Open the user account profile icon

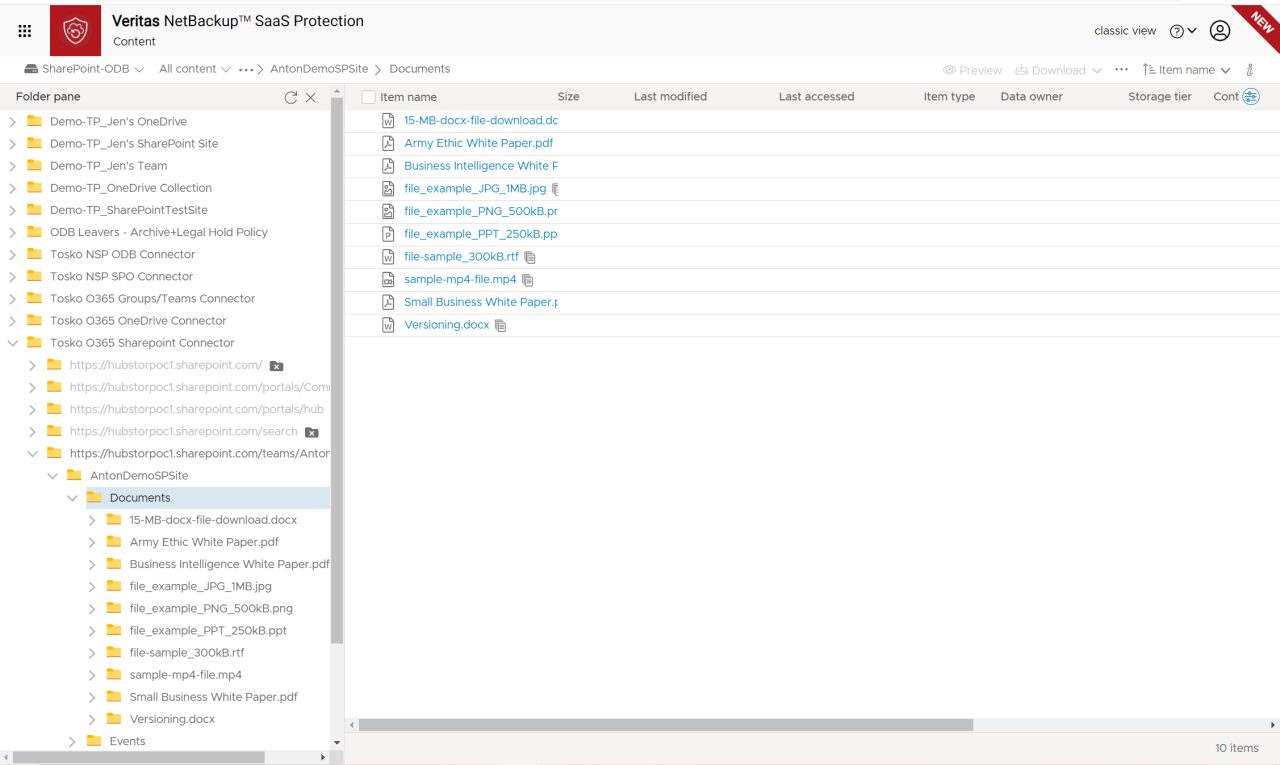(1220, 31)
